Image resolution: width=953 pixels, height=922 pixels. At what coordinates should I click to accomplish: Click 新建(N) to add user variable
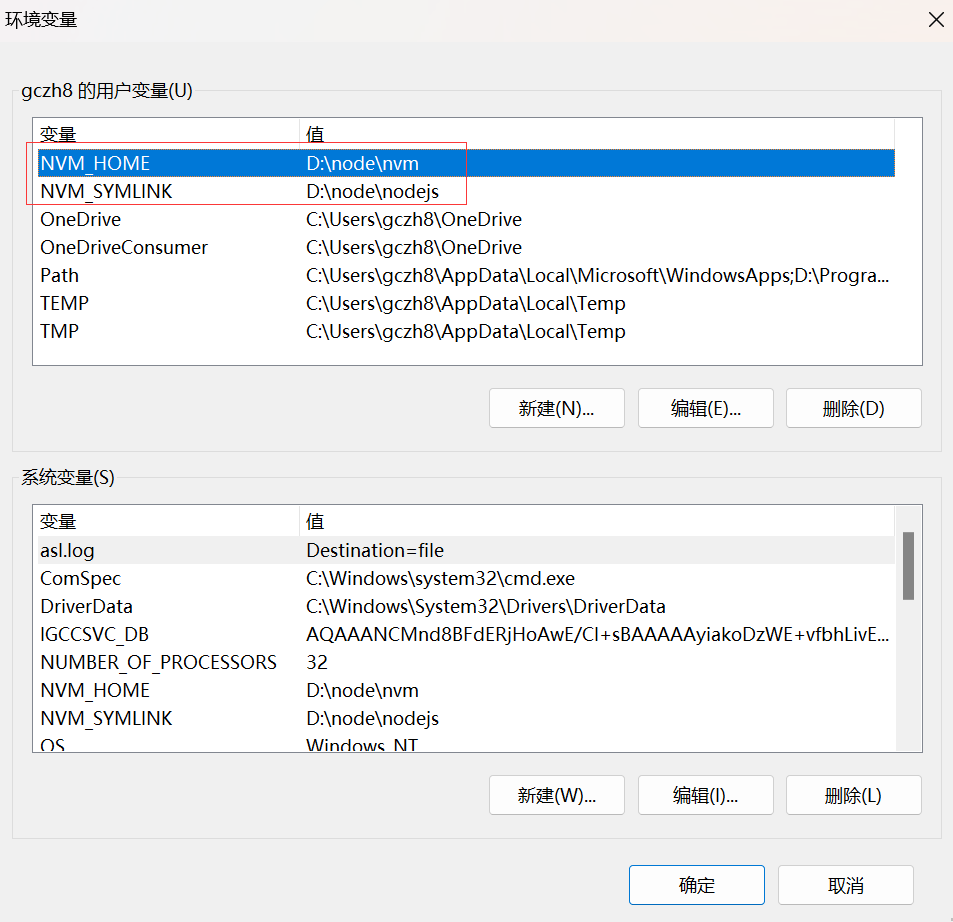[557, 408]
